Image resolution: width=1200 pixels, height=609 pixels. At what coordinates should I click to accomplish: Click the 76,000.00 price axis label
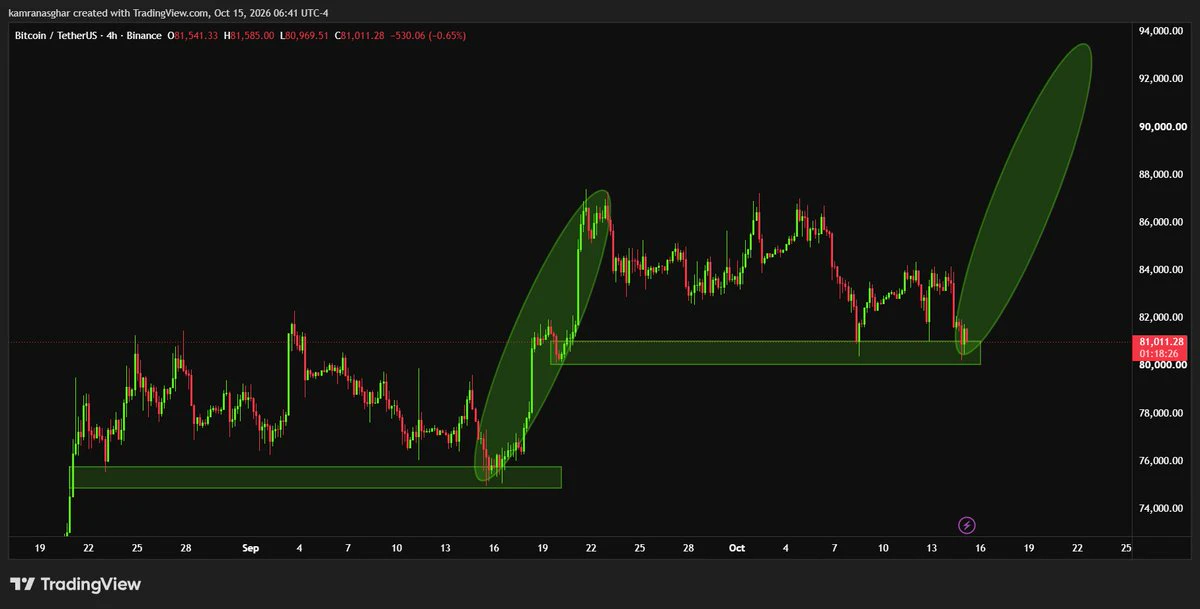coord(1160,461)
